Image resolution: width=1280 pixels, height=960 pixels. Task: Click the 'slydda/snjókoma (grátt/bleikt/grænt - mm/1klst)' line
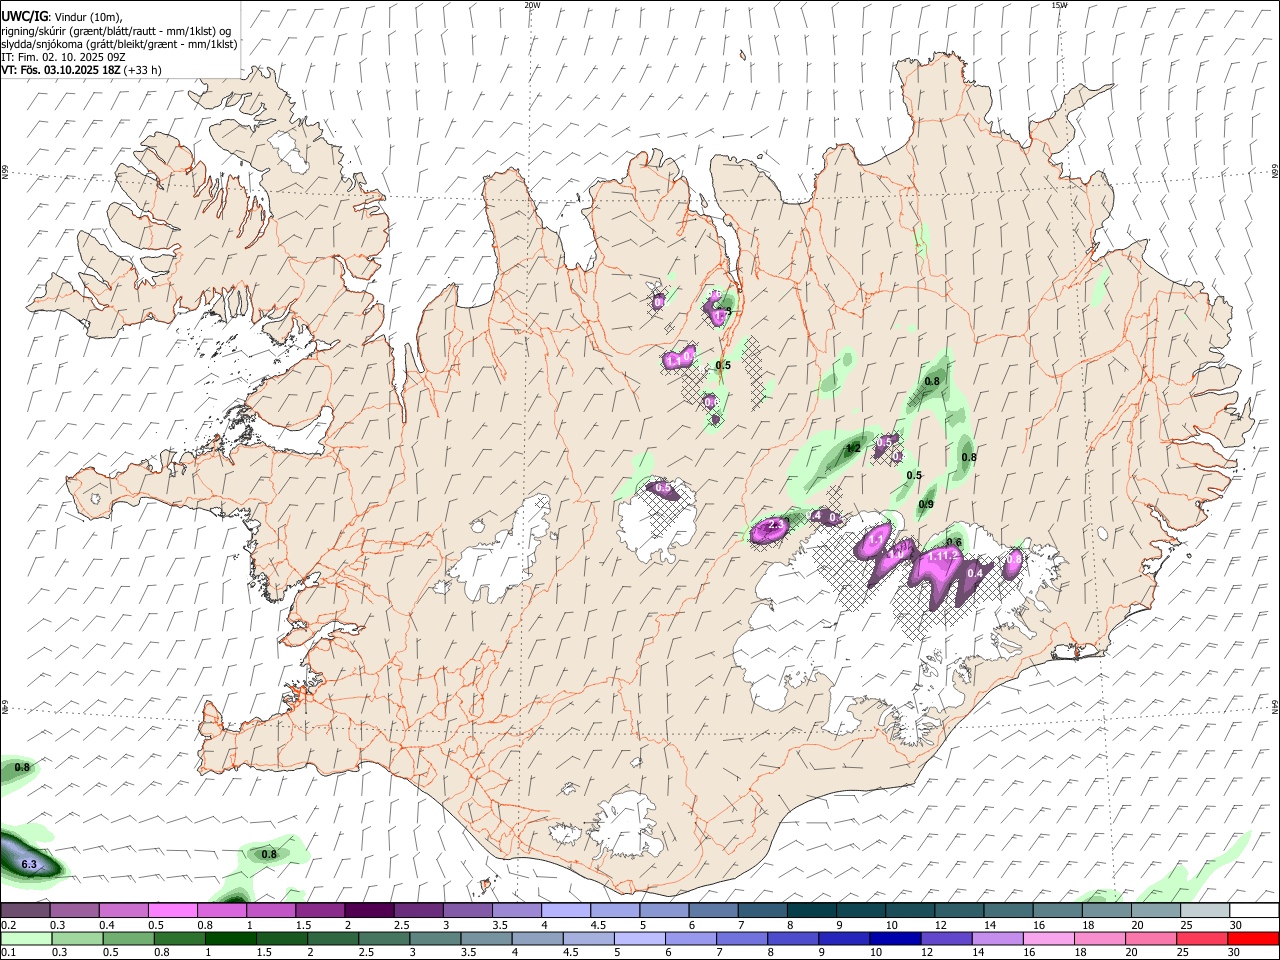click(119, 44)
